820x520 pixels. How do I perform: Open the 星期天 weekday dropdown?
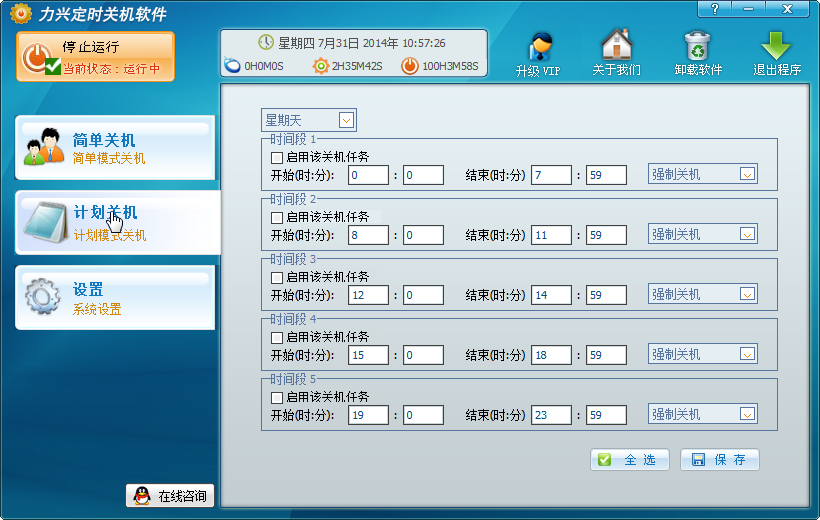coord(309,120)
